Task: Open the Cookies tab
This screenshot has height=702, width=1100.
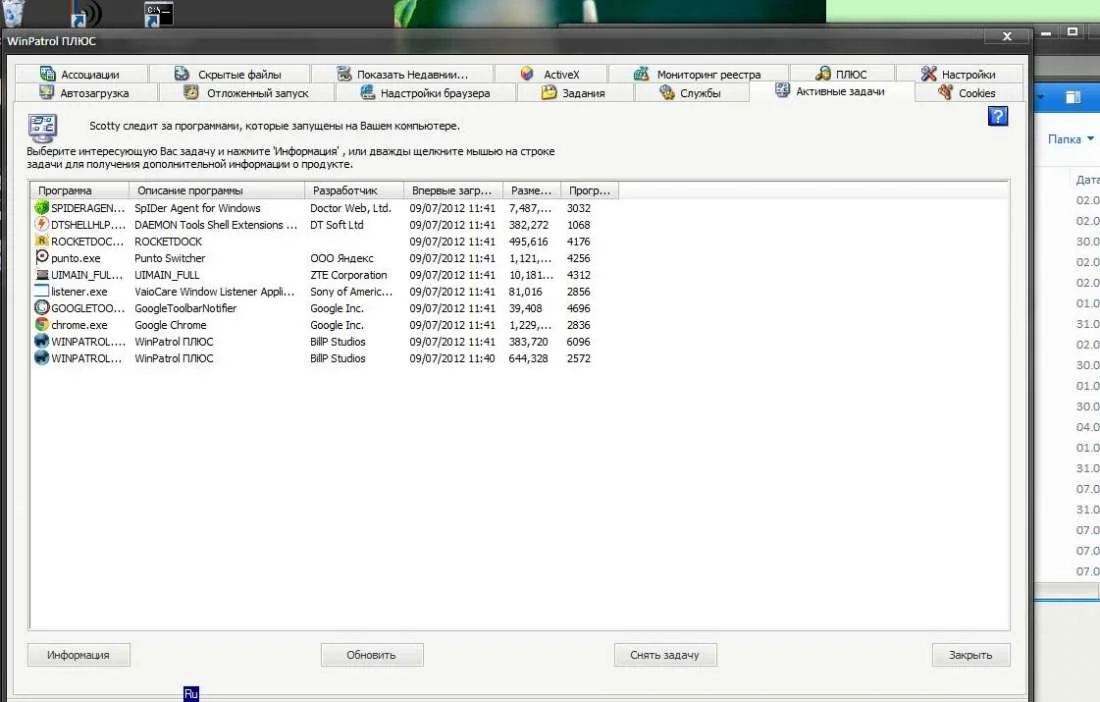Action: click(x=968, y=93)
